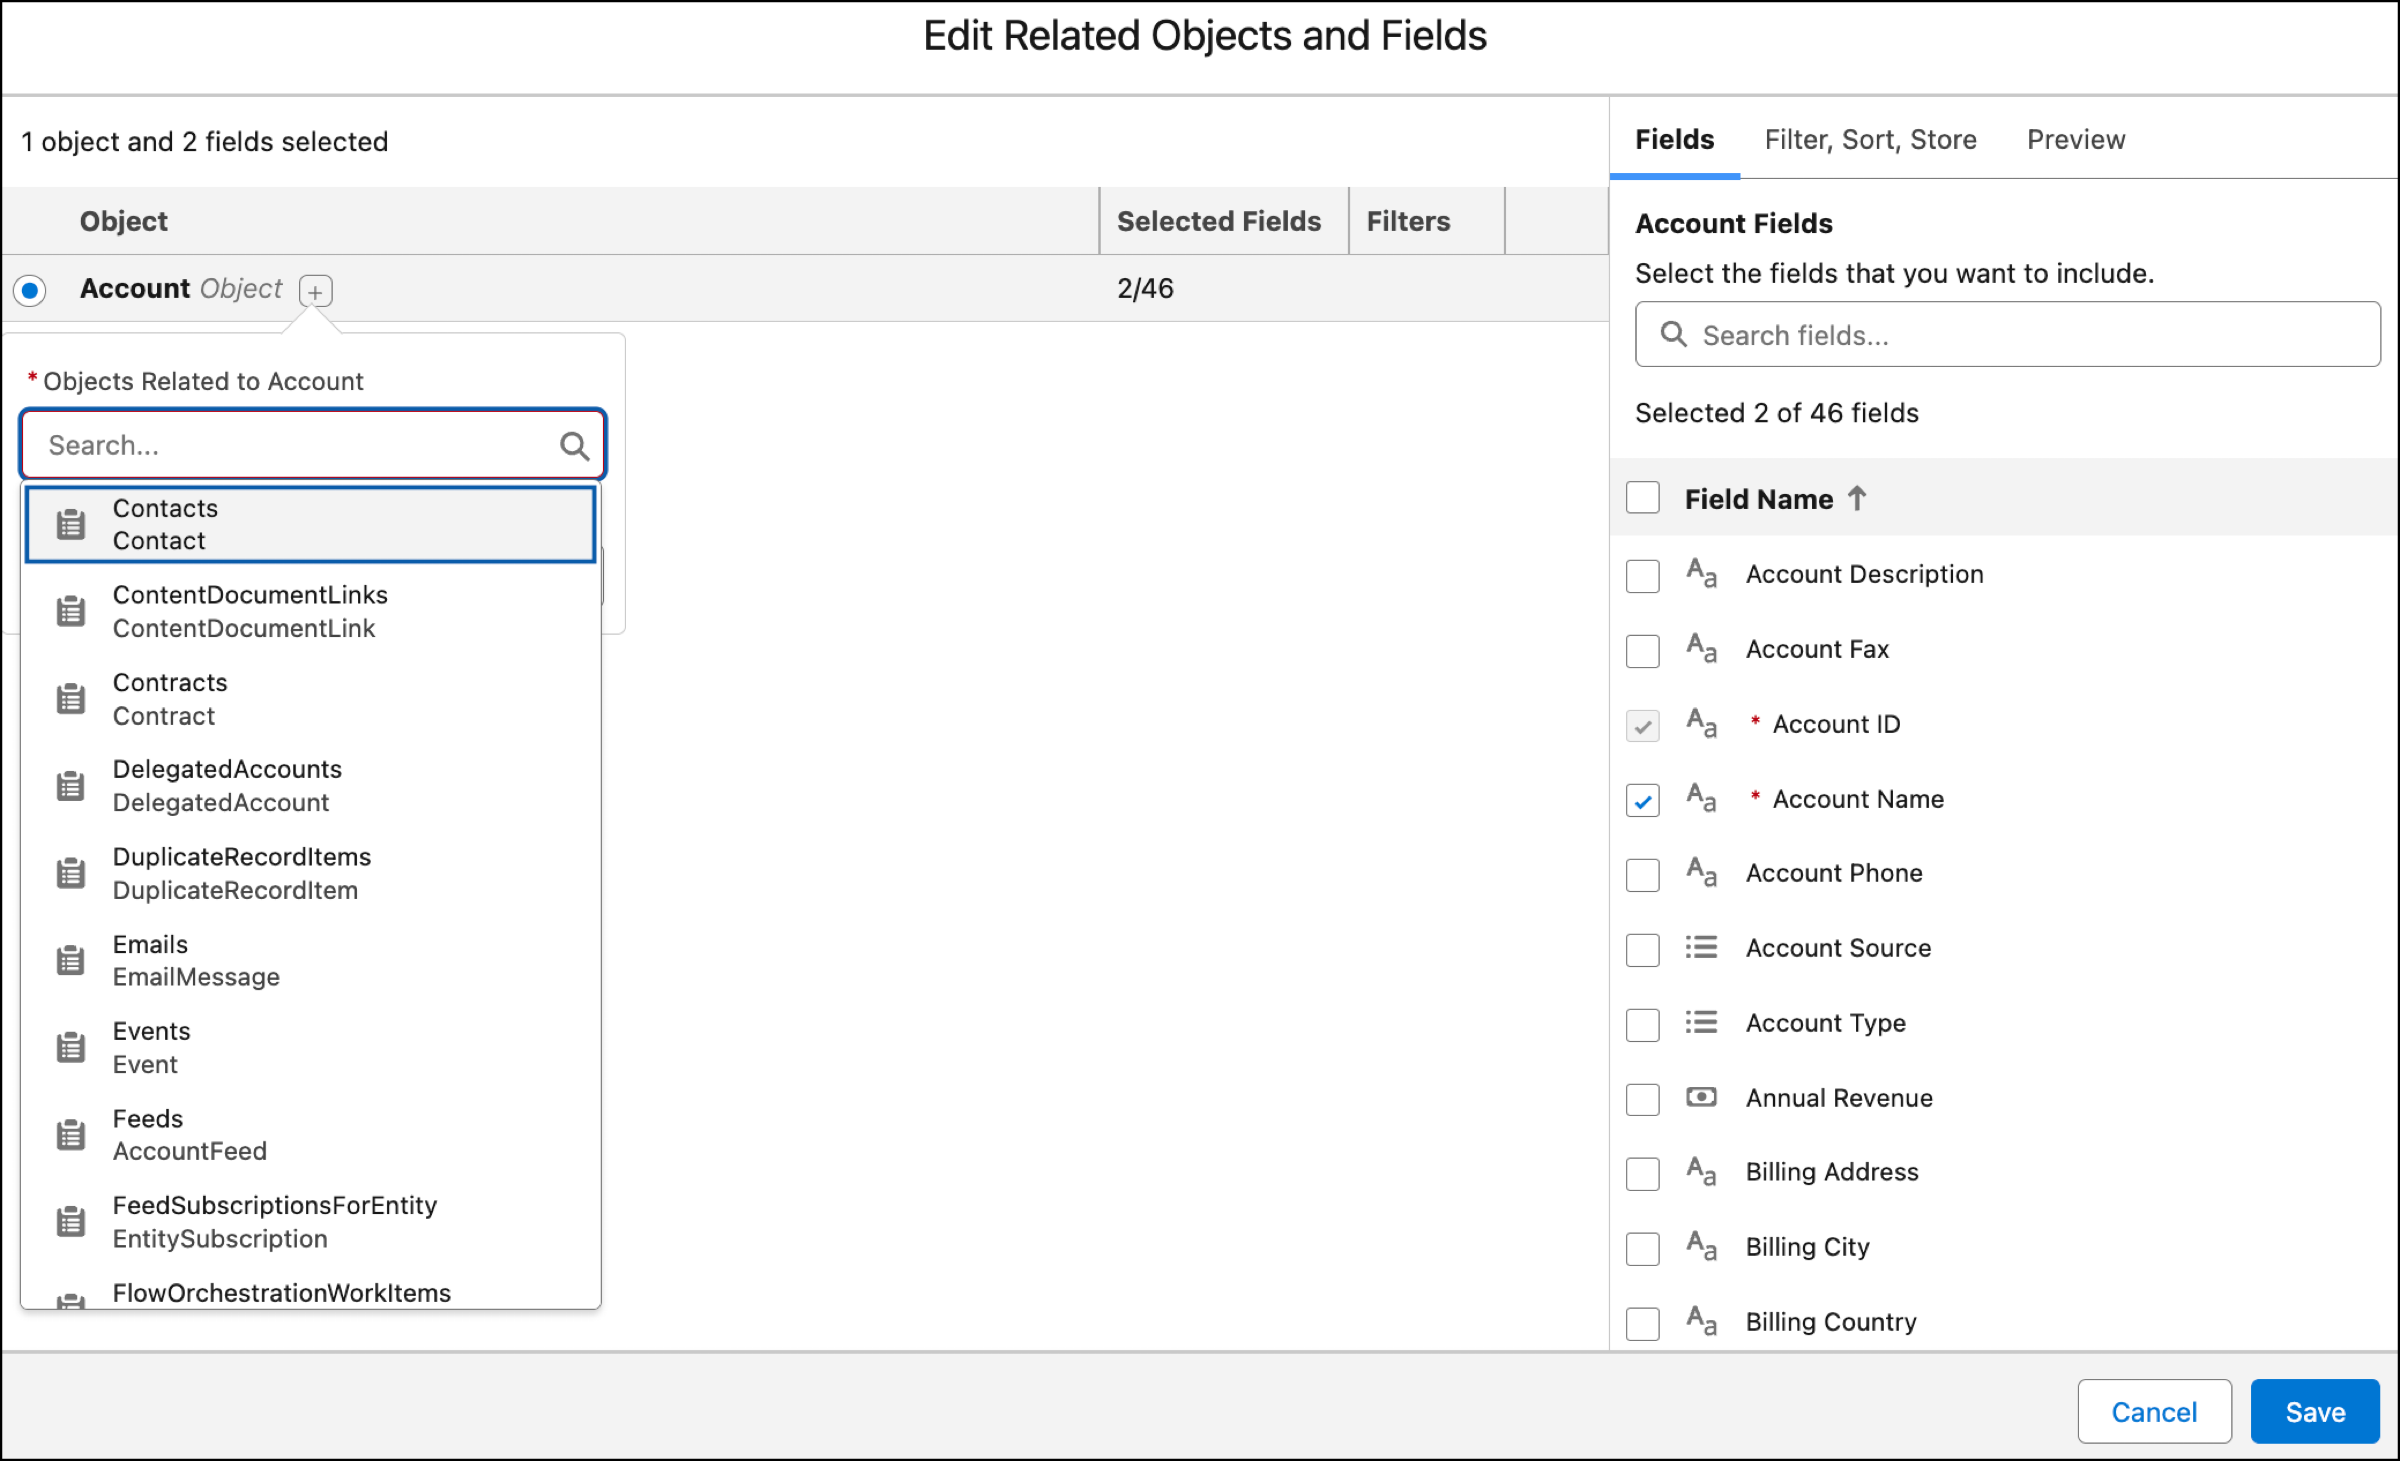The width and height of the screenshot is (2400, 1461).
Task: Click the object icon beside DelegatedAccounts
Action: pyautogui.click(x=71, y=786)
